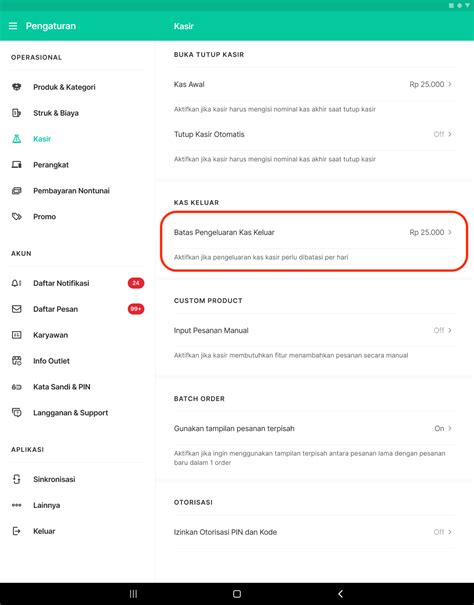Switch Gunakan tampilan pesanan terpisah On setting
Image resolution: width=474 pixels, height=605 pixels.
(443, 428)
